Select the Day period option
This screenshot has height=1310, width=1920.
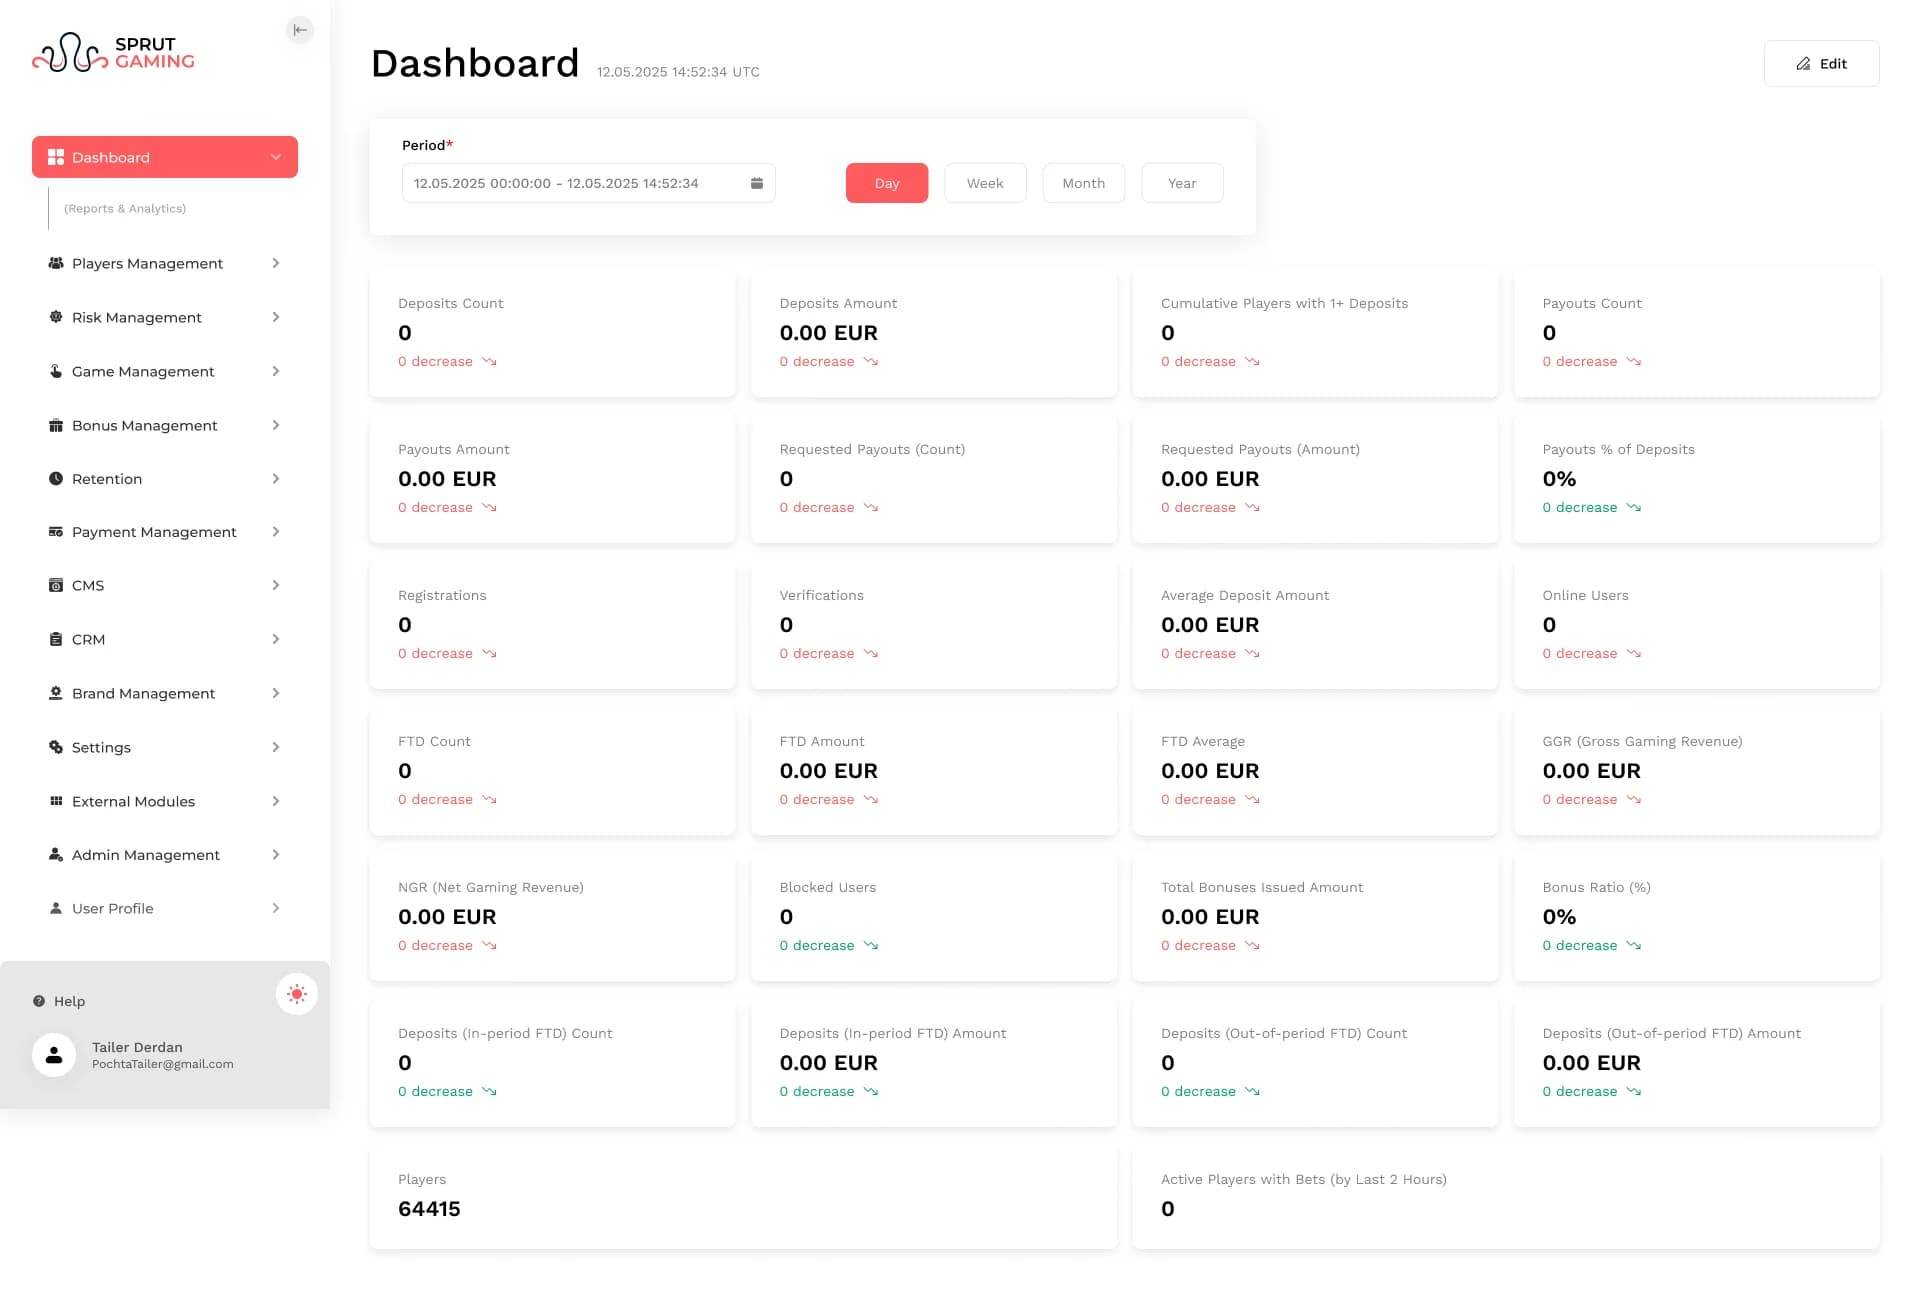(x=886, y=183)
